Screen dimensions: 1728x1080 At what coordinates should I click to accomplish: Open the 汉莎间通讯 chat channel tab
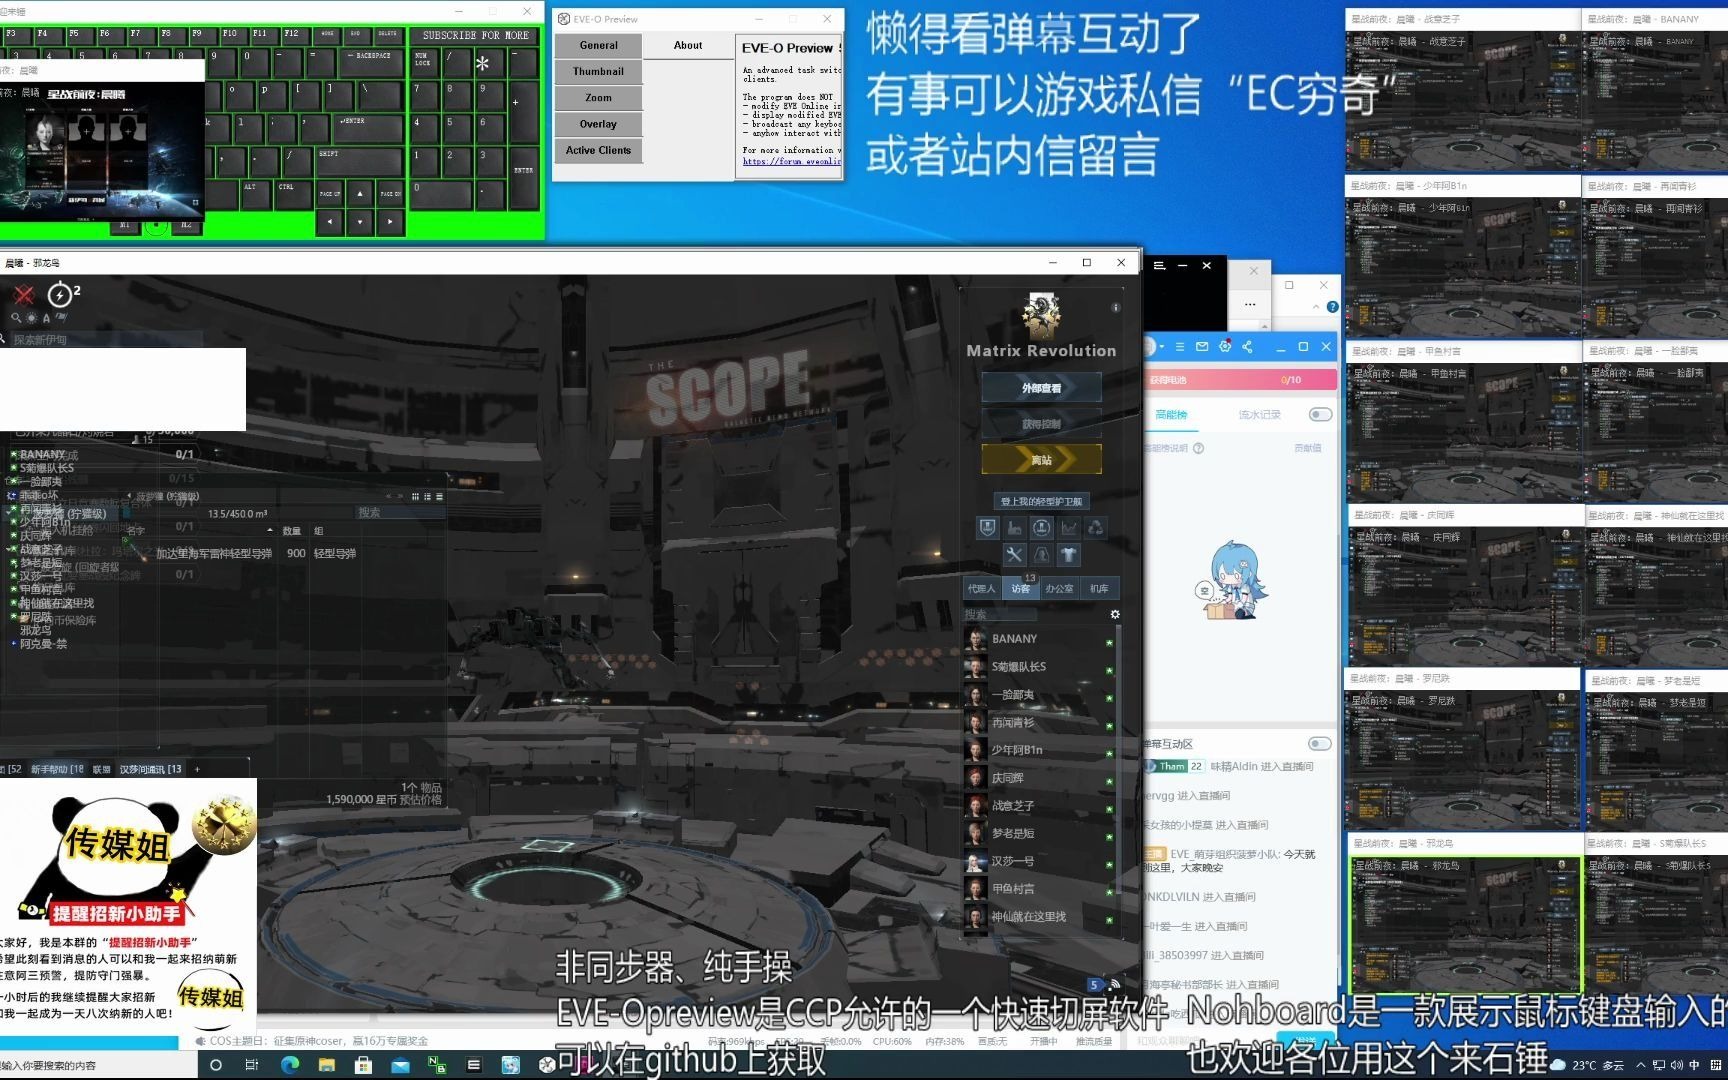pyautogui.click(x=151, y=769)
